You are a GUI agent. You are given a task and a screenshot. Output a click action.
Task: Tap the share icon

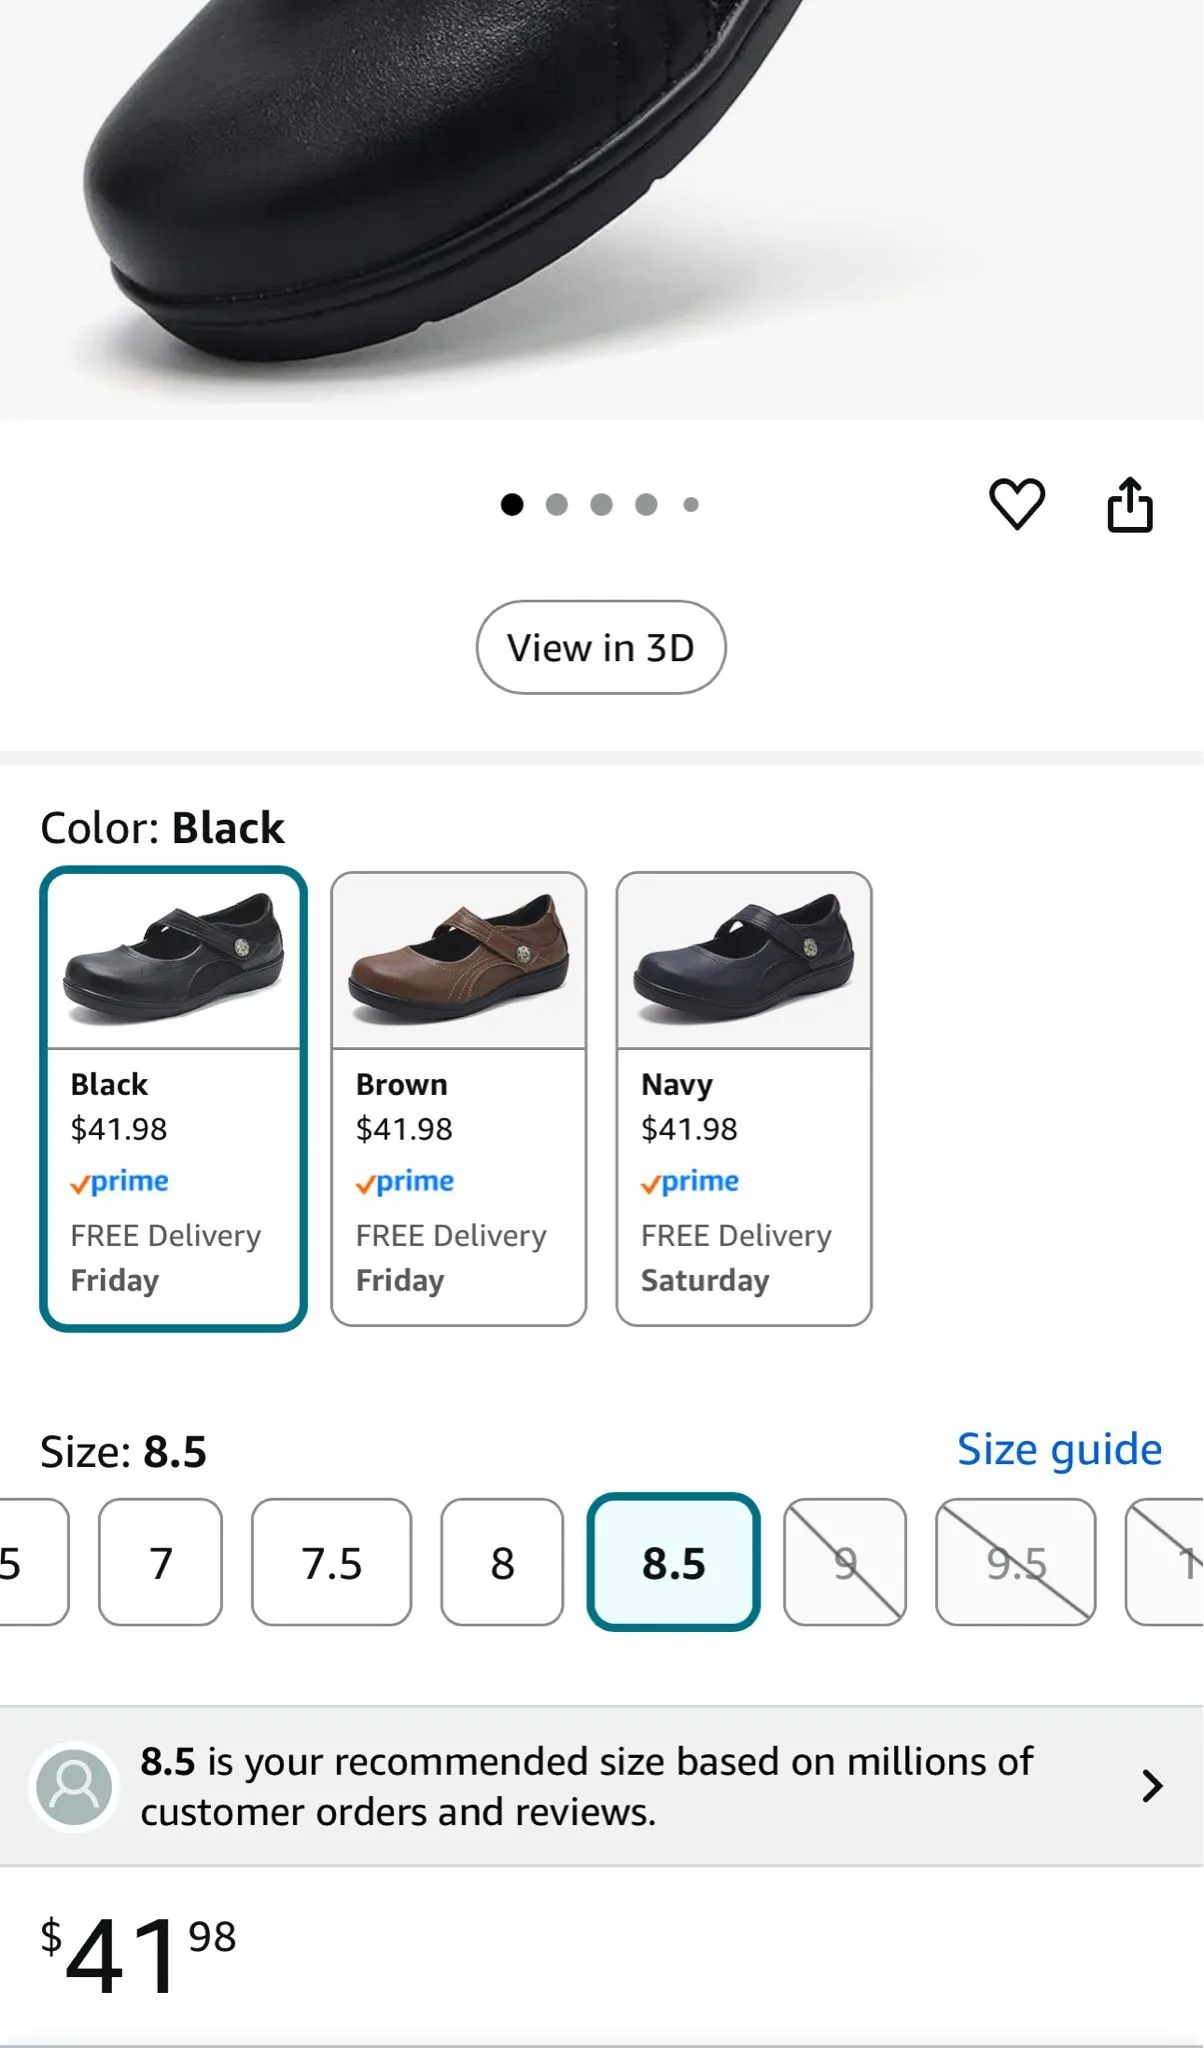1130,504
